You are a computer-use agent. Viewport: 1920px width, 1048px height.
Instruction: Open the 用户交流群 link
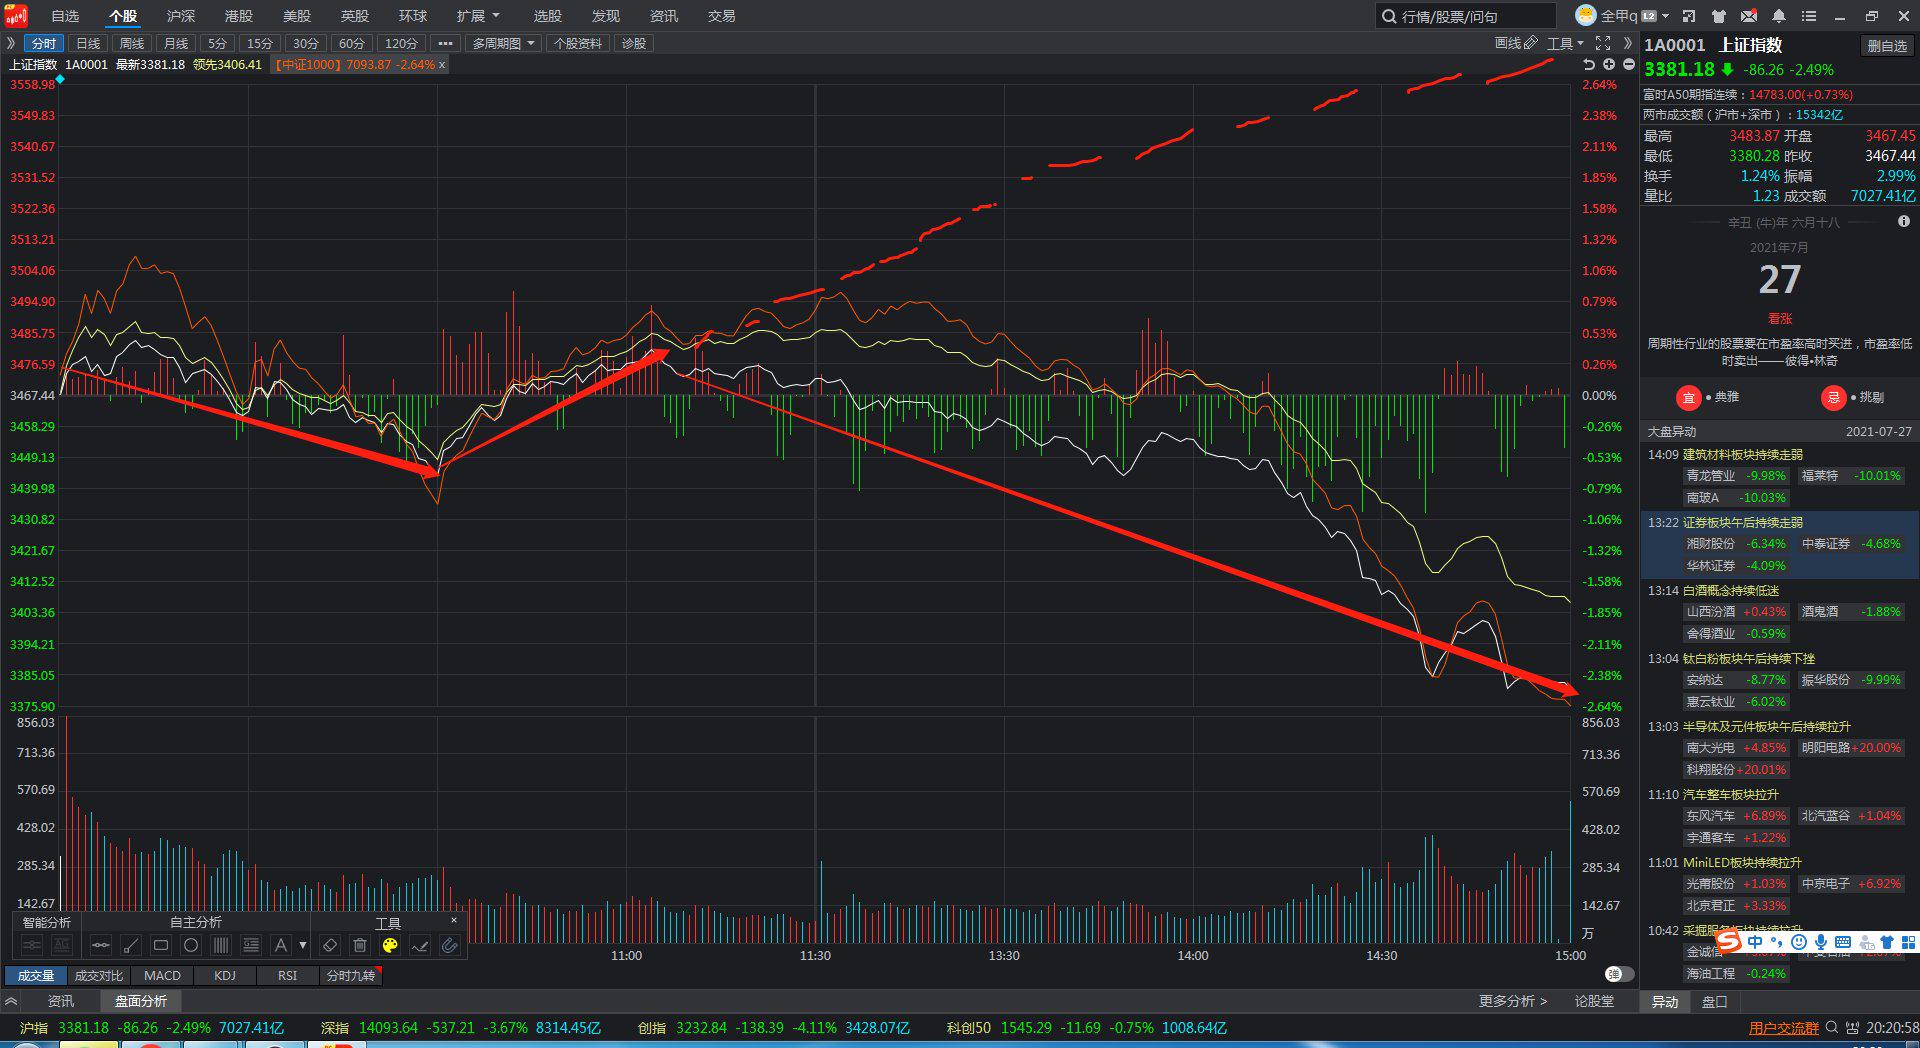click(x=1784, y=1028)
